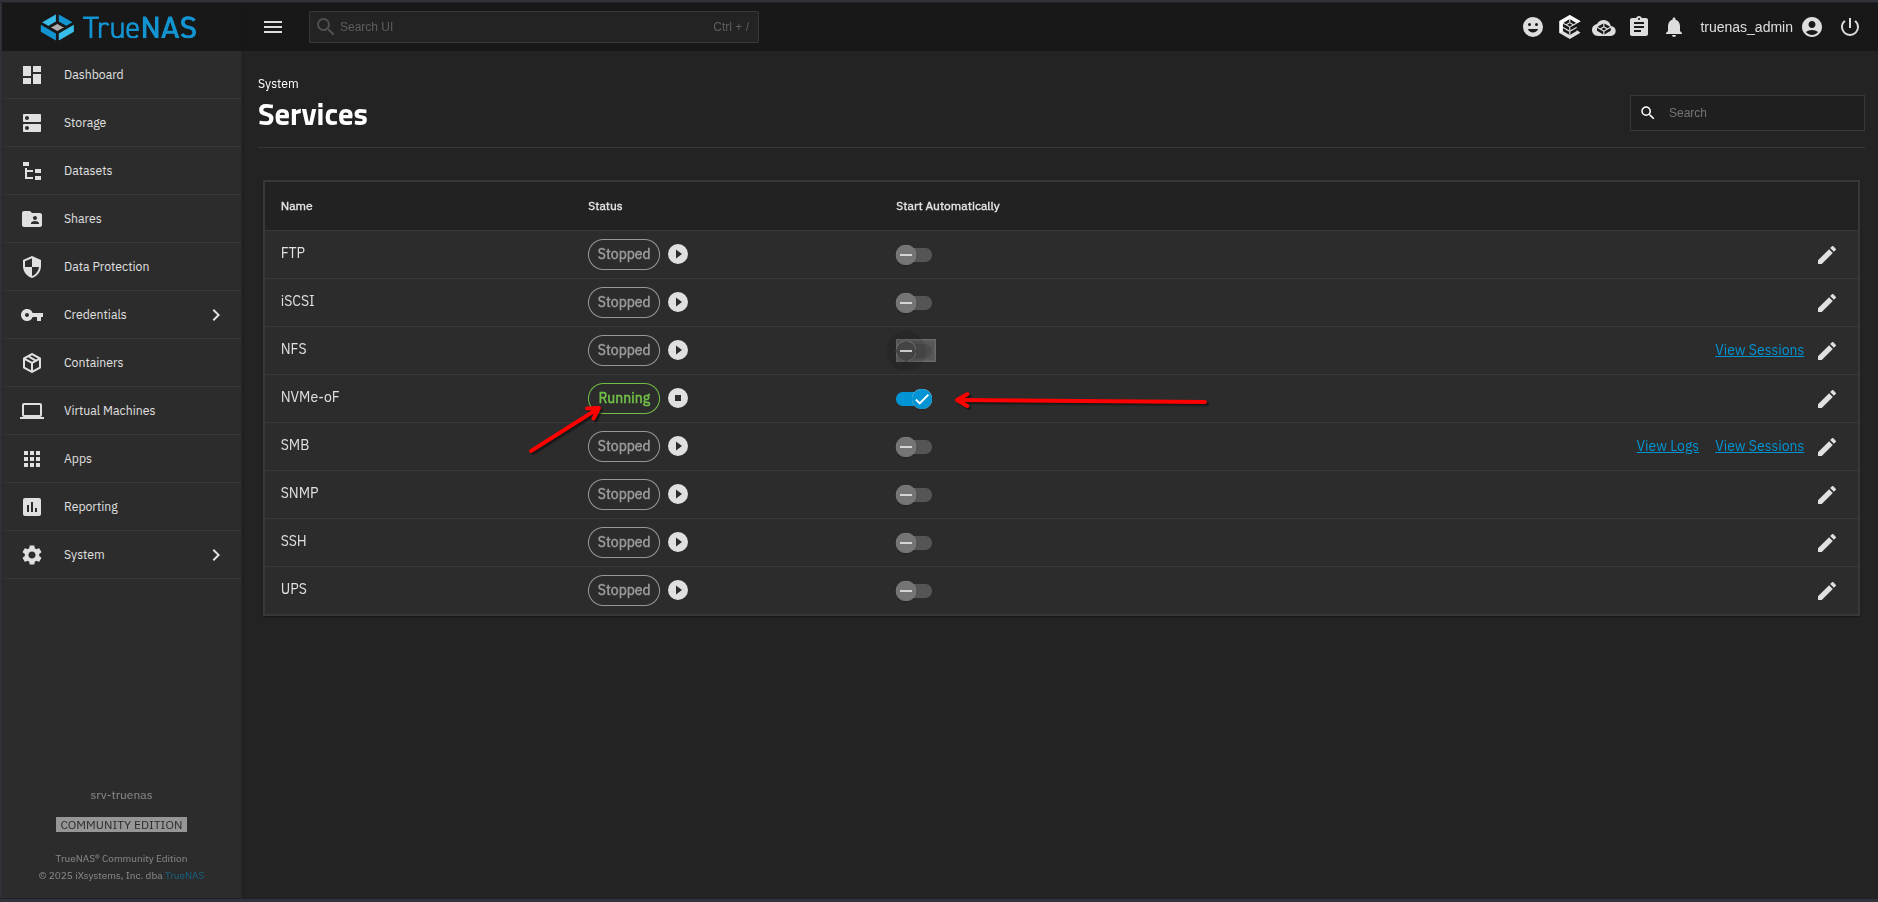
Task: Open the Jobs clipboard icon
Action: pos(1639,27)
